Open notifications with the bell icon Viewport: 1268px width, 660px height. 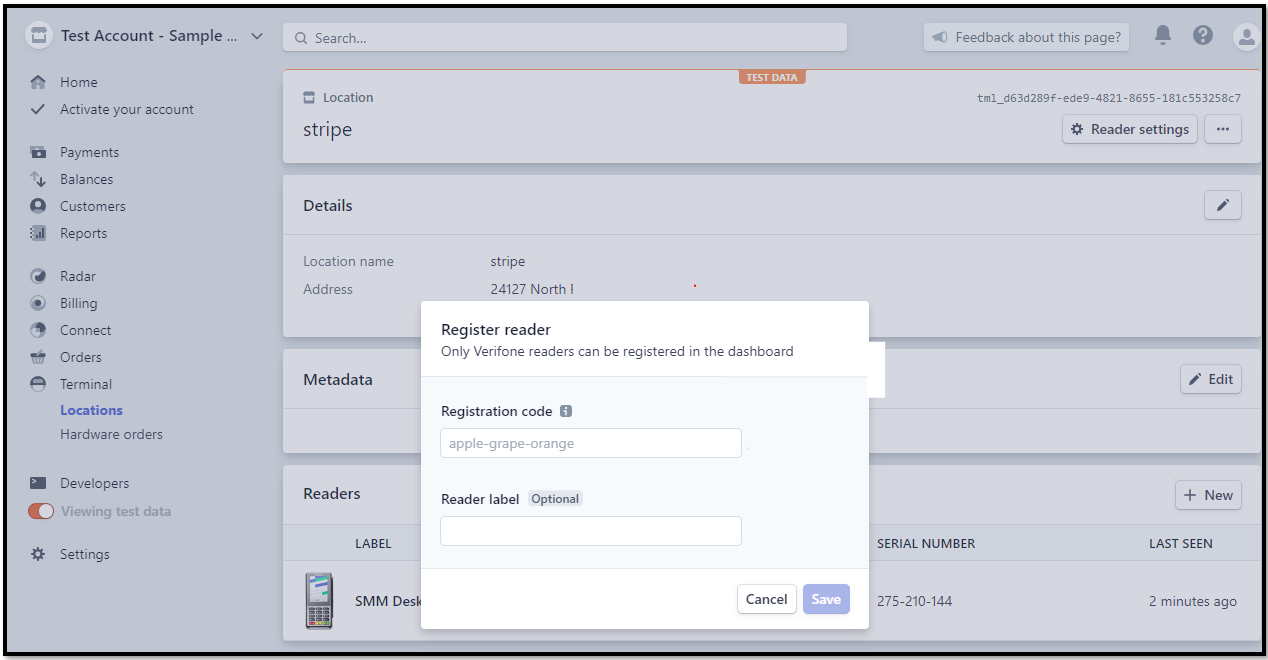click(x=1162, y=36)
